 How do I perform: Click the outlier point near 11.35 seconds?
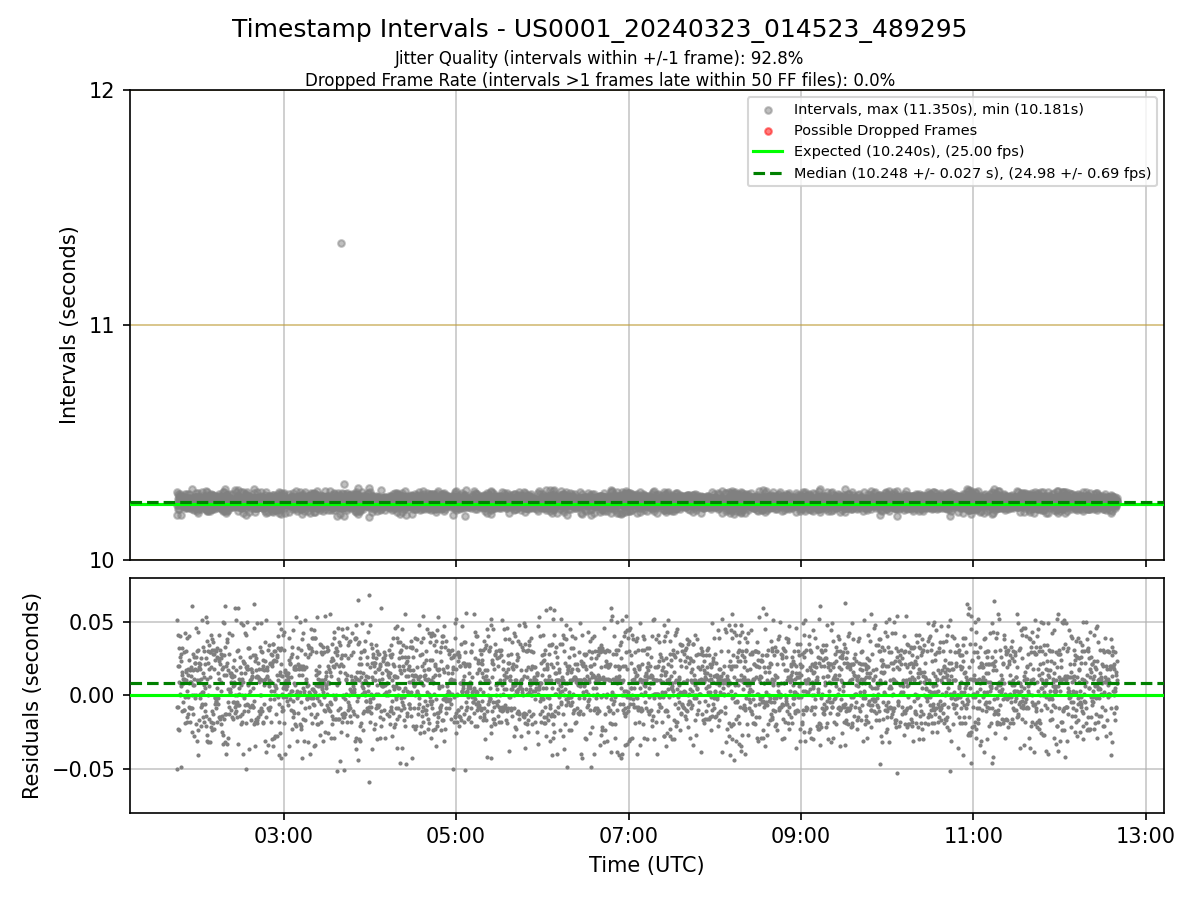[x=341, y=243]
